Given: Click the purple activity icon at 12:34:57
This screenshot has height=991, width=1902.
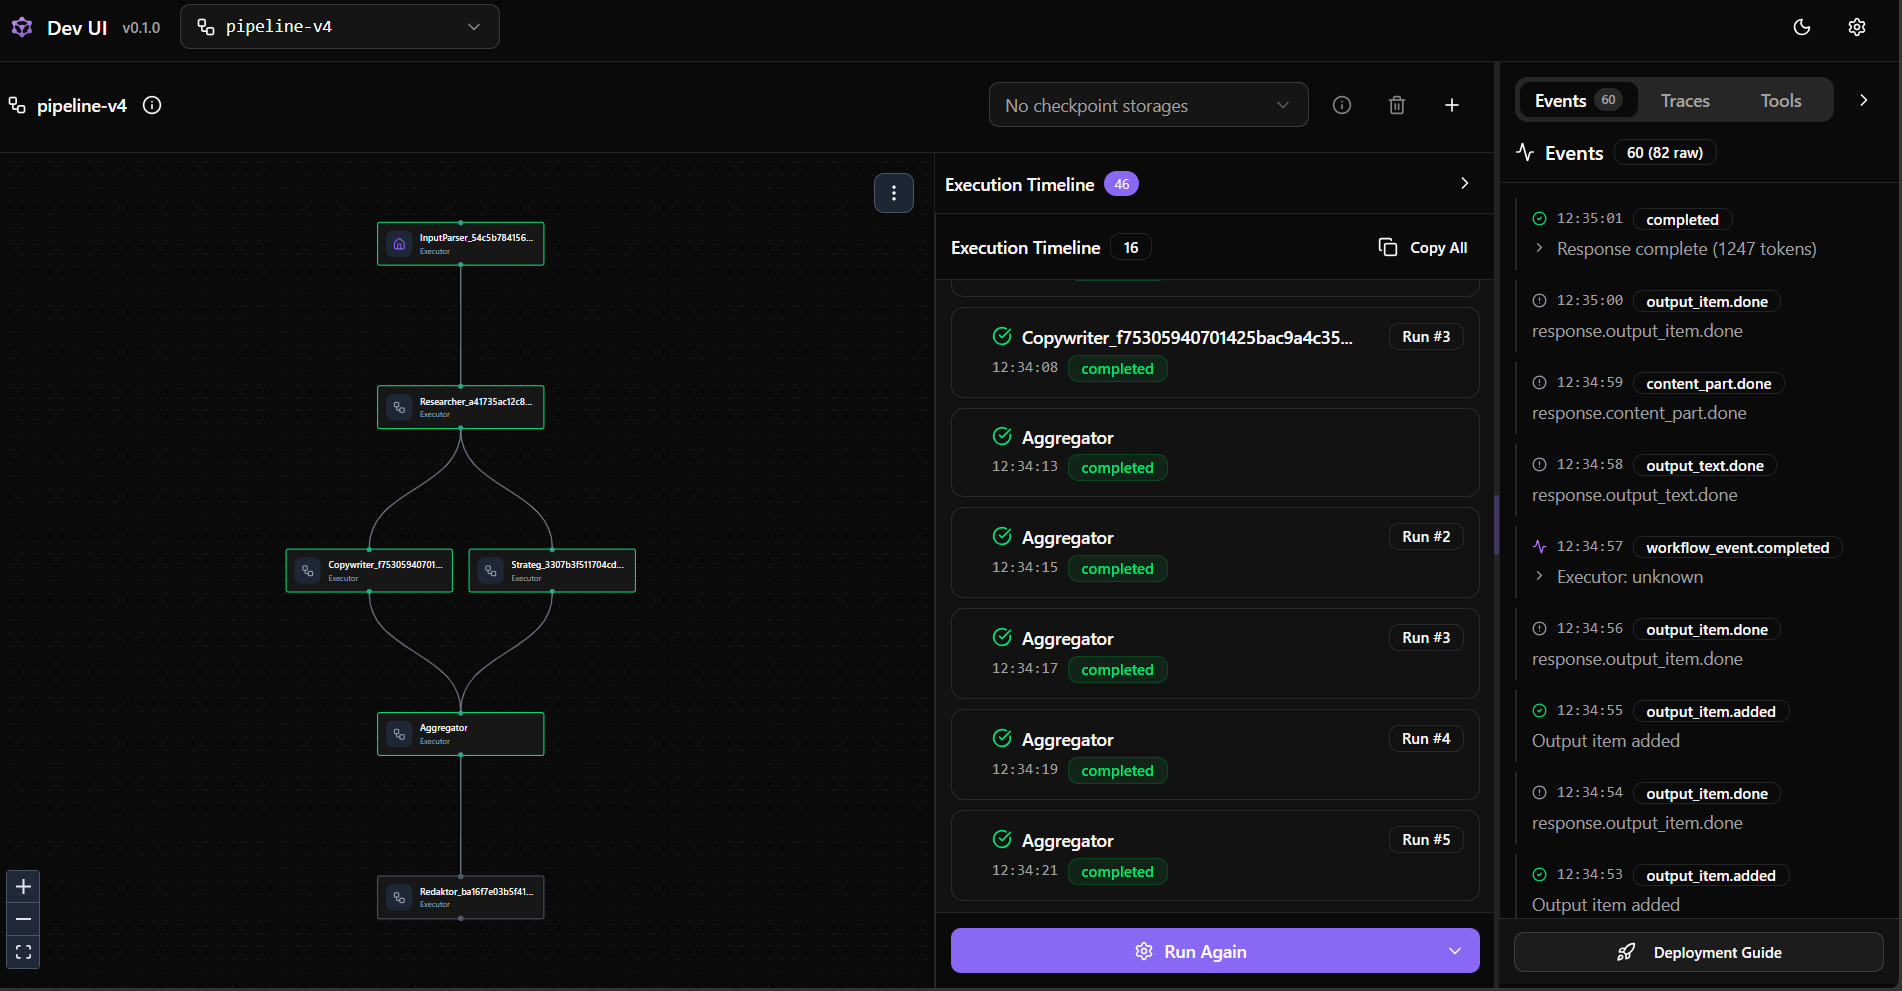Looking at the screenshot, I should click(1539, 546).
